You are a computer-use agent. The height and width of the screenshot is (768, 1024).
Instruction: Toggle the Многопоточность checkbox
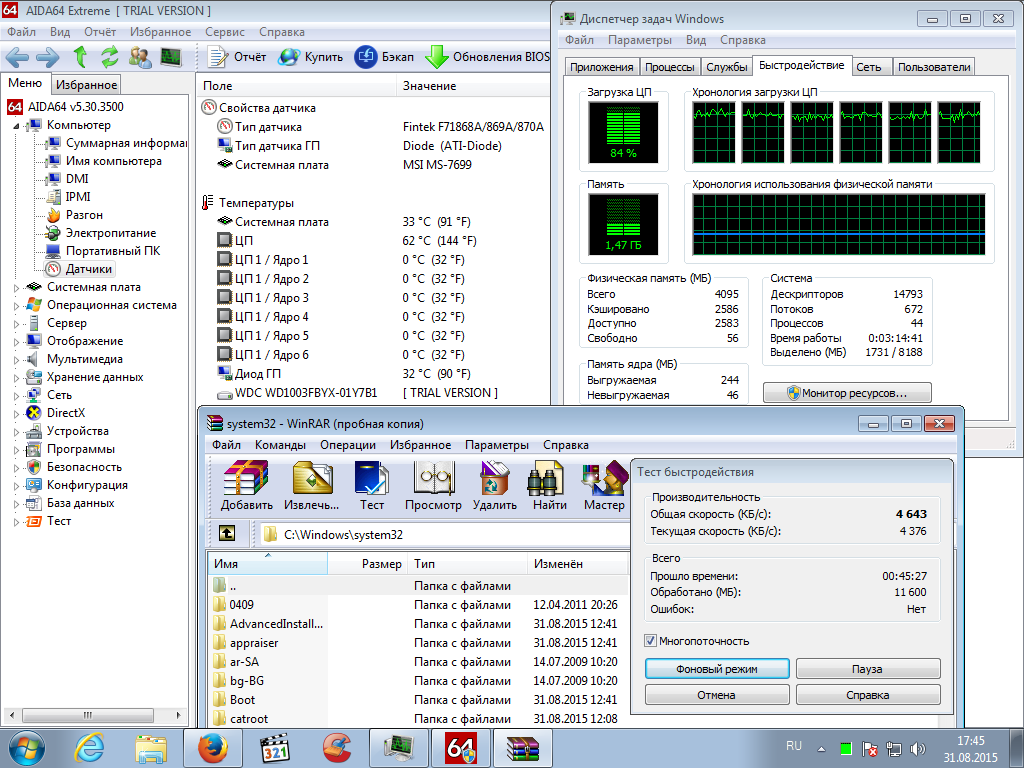coord(650,641)
